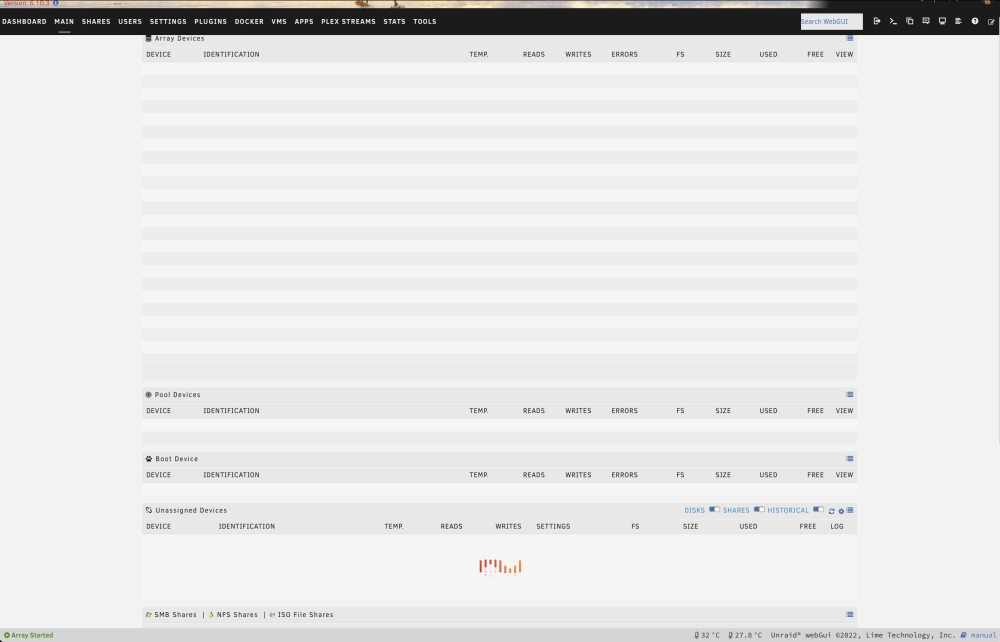Open Unassigned Devices gear settings icon
The image size is (1000, 642).
click(x=841, y=511)
